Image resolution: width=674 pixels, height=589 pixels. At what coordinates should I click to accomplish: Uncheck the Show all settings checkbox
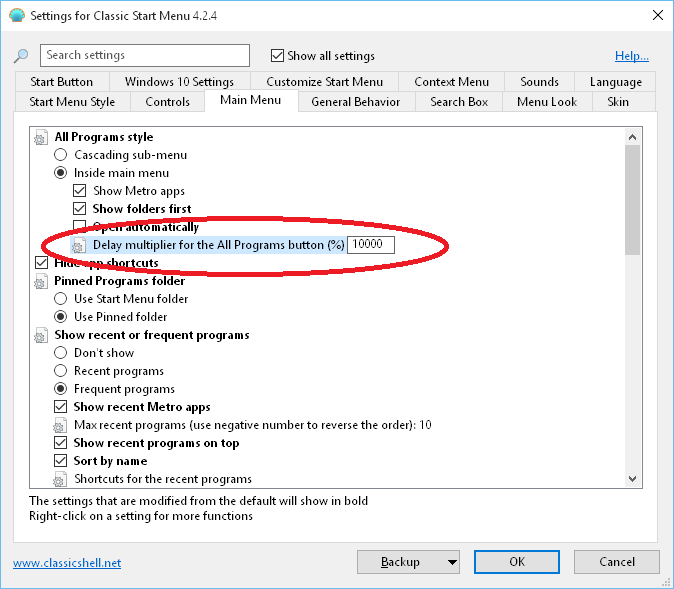click(279, 56)
